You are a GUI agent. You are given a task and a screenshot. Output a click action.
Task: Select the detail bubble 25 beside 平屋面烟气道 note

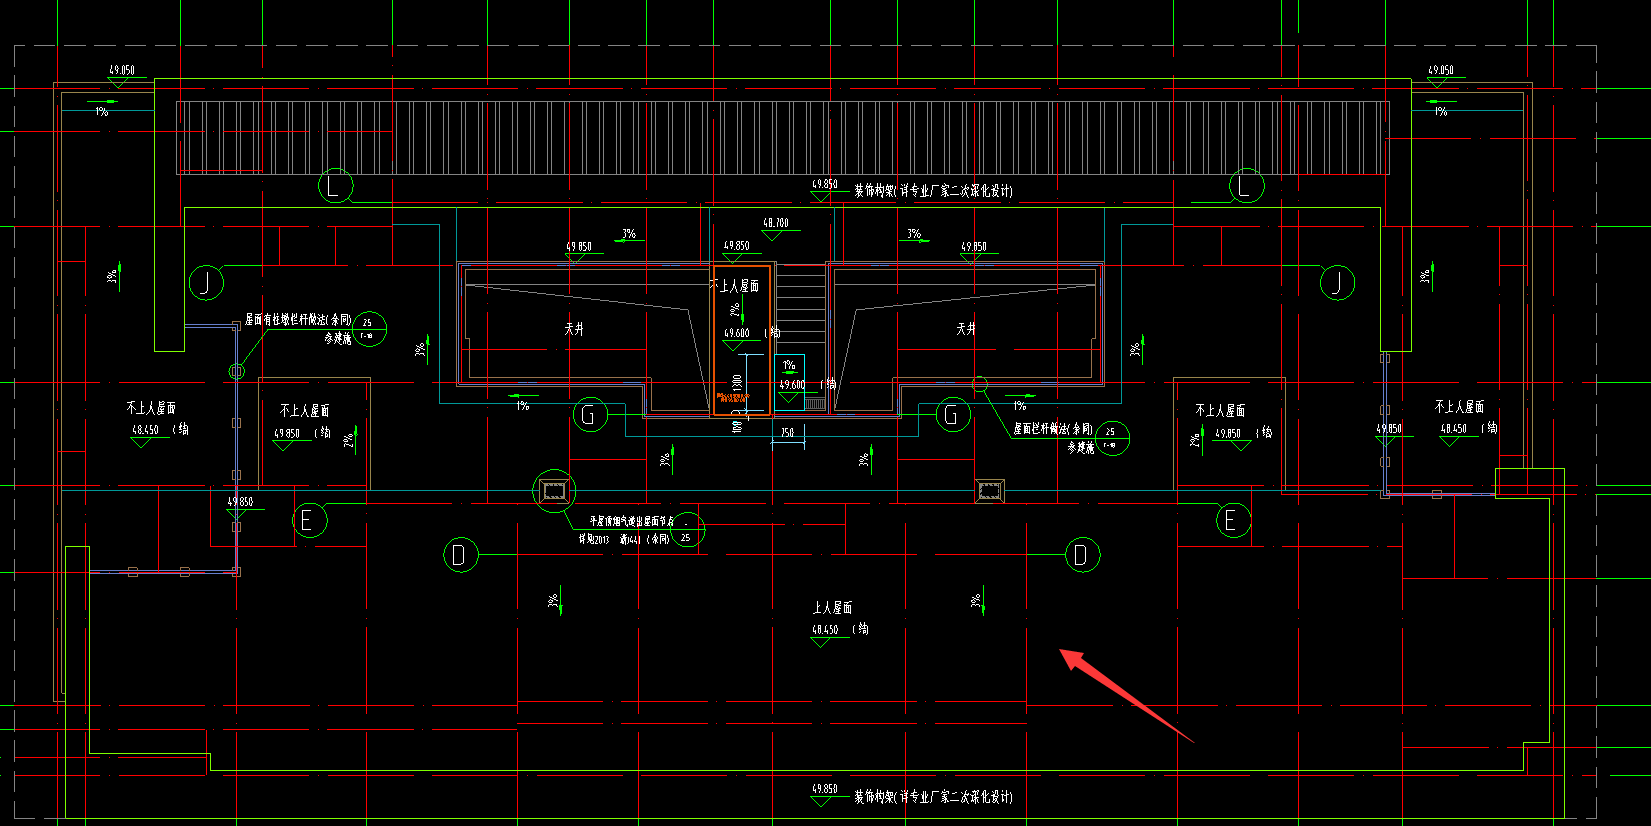687,531
